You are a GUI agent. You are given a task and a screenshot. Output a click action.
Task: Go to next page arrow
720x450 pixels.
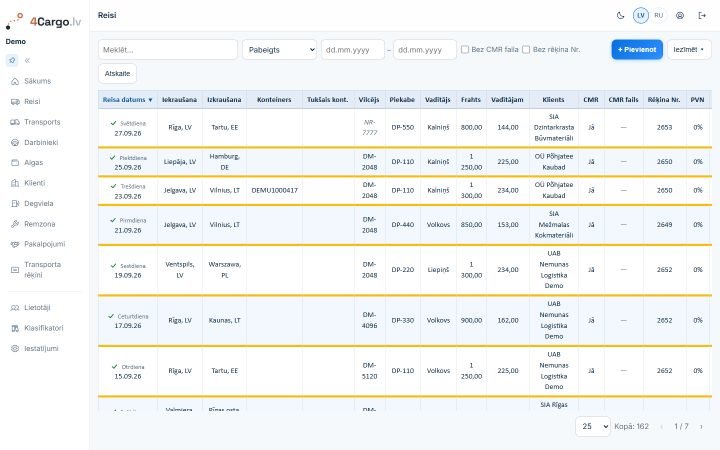[701, 427]
